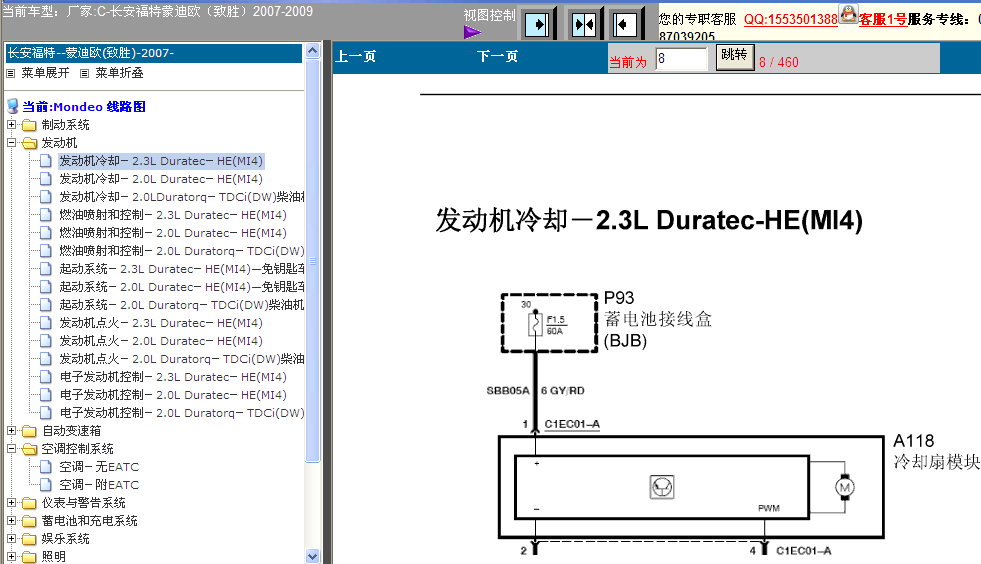
Task: Click the open folder icon for 发动机
Action: click(x=29, y=143)
